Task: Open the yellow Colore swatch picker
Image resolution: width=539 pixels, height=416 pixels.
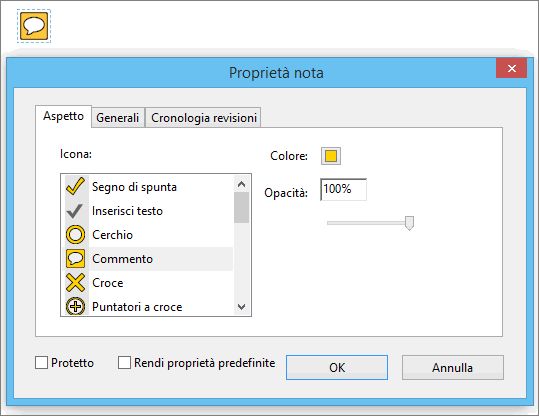Action: [331, 156]
